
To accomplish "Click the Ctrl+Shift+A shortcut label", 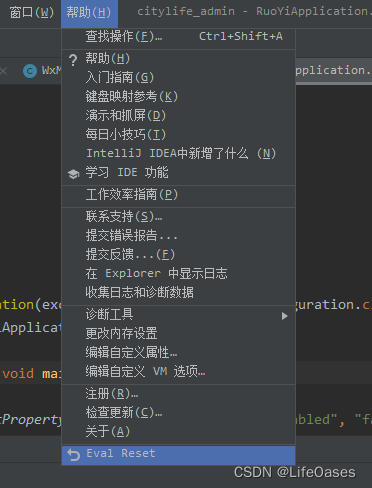I will pyautogui.click(x=241, y=36).
